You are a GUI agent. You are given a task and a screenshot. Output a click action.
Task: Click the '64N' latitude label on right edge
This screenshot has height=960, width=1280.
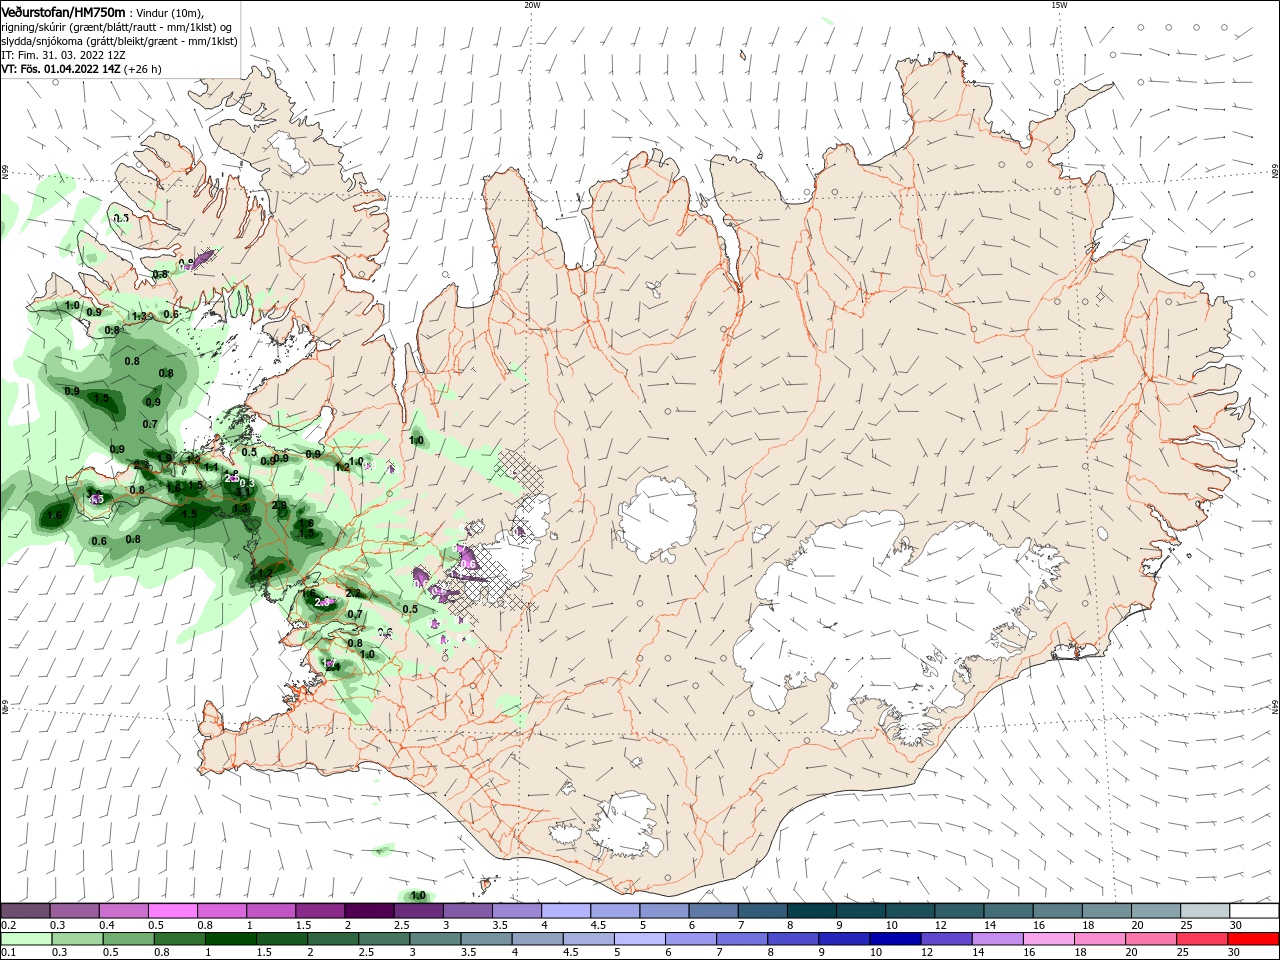click(1275, 707)
